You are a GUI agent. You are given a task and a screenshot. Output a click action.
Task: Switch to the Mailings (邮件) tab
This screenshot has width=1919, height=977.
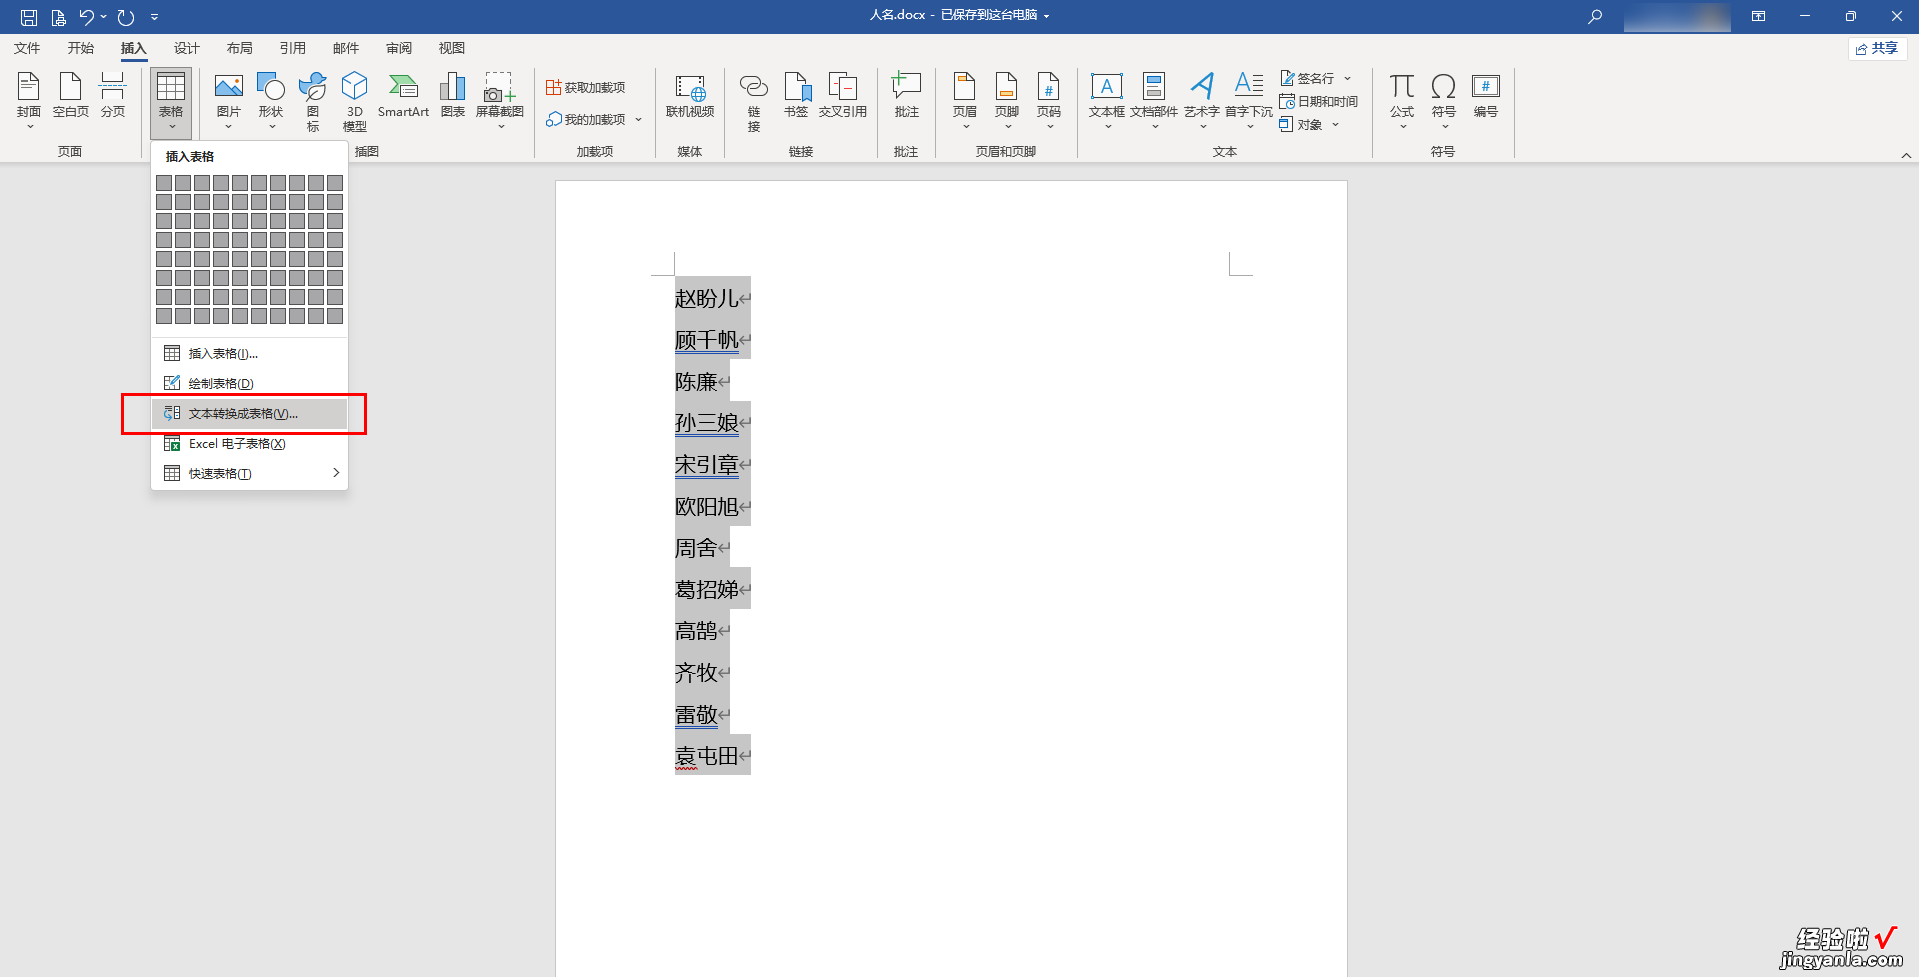click(346, 48)
